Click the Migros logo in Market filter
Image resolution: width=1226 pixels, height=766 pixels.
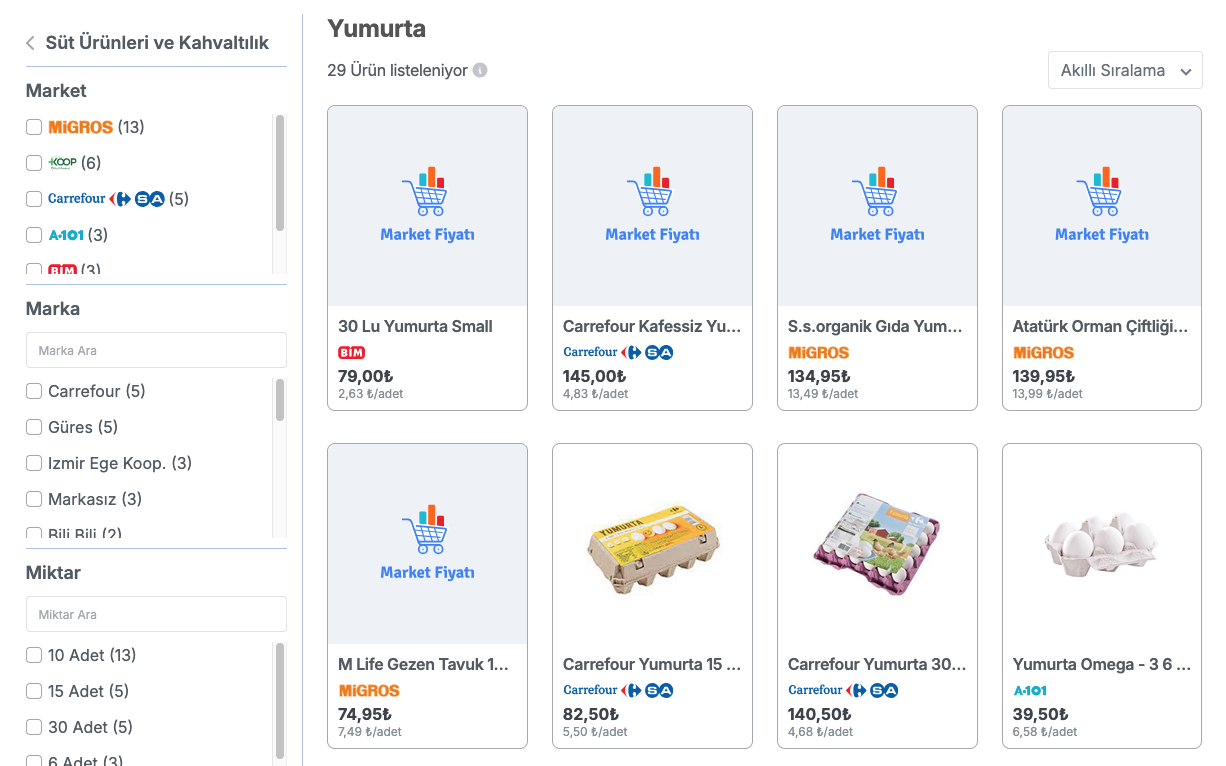[80, 127]
